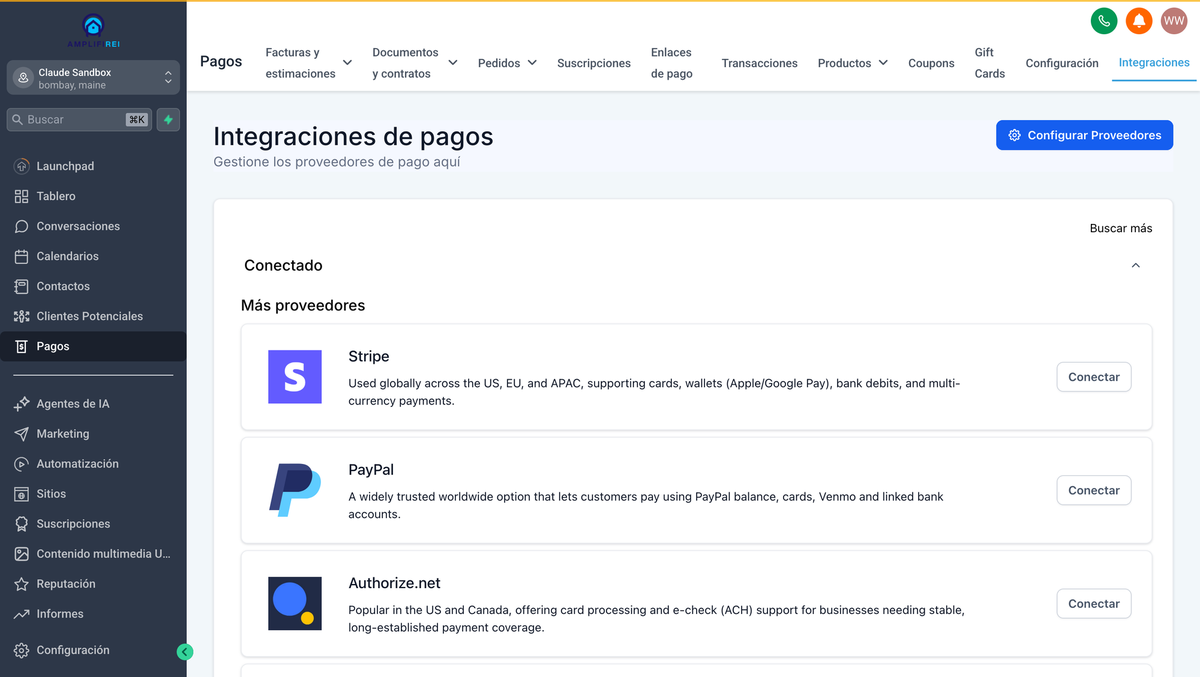Click the Stripe provider name
The image size is (1200, 677).
point(369,356)
